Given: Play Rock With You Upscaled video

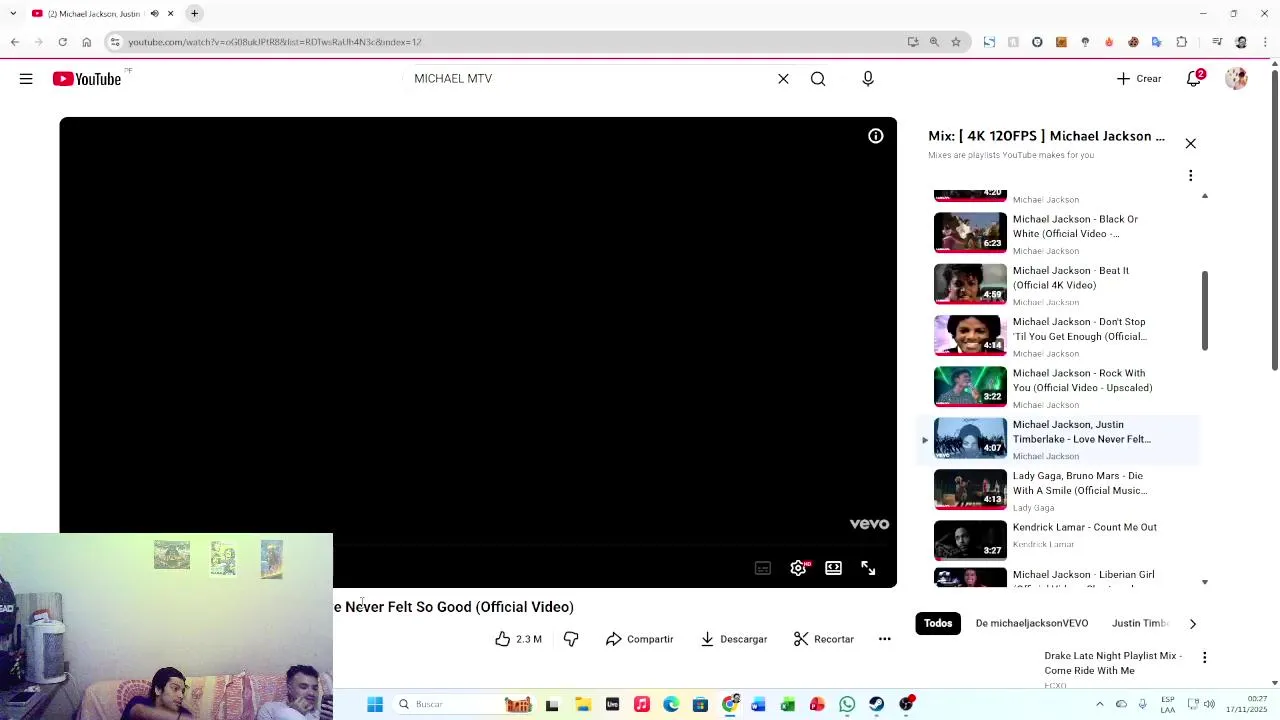Looking at the screenshot, I should (x=1060, y=387).
